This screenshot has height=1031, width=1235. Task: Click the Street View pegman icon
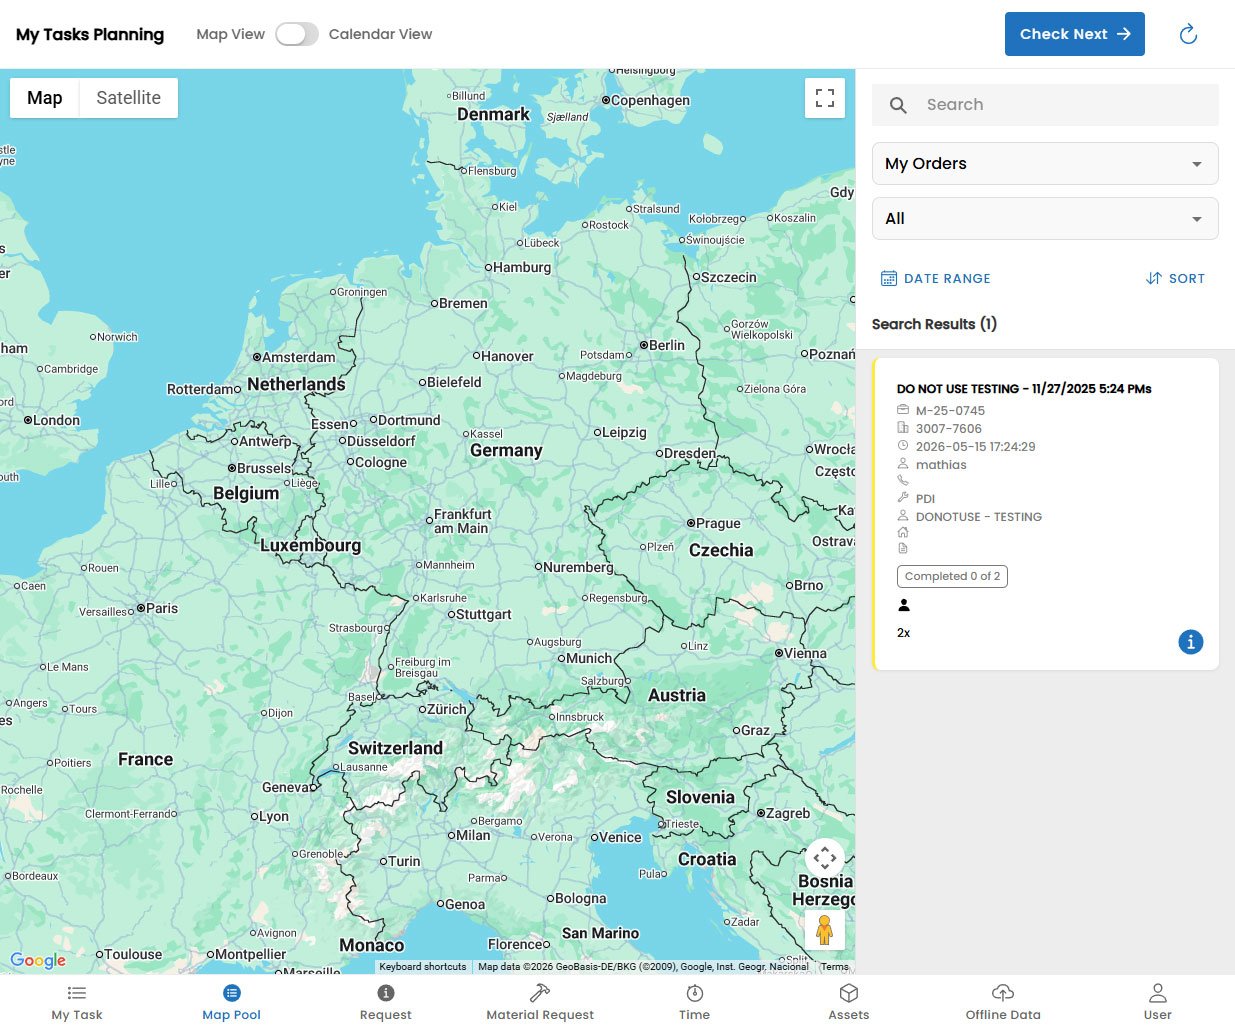coord(825,930)
